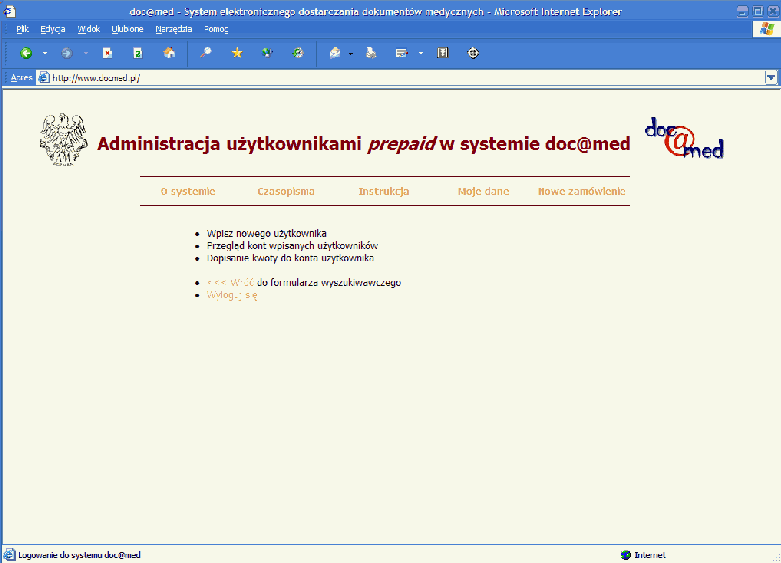Expand the address bar dropdown arrow
781x563 pixels.
[x=771, y=77]
